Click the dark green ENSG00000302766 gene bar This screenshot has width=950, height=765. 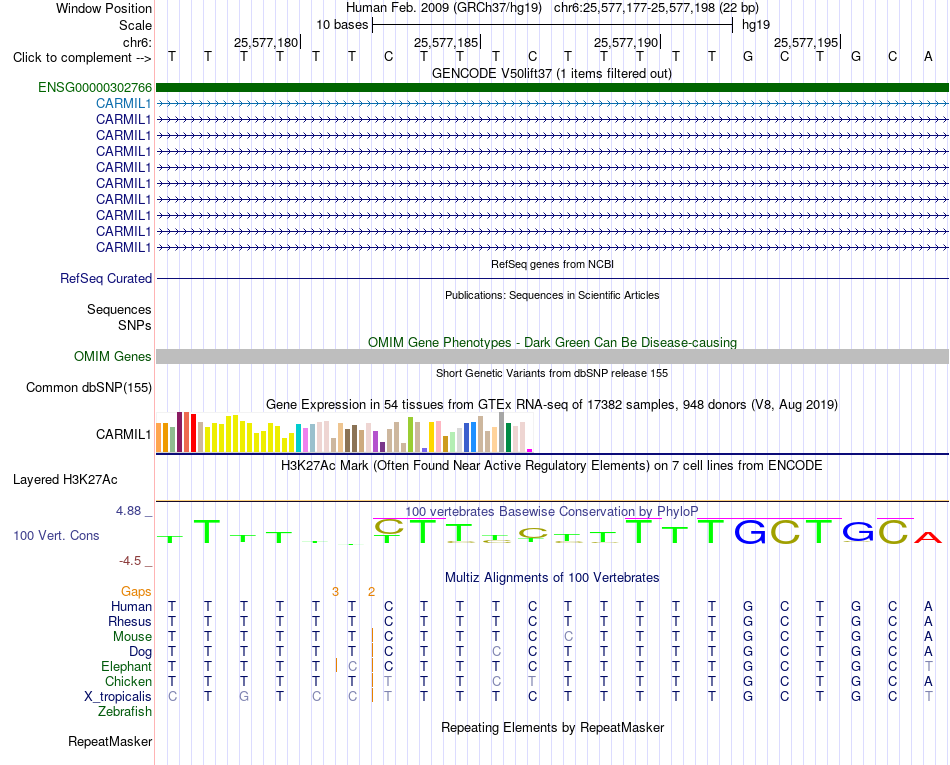coord(552,87)
